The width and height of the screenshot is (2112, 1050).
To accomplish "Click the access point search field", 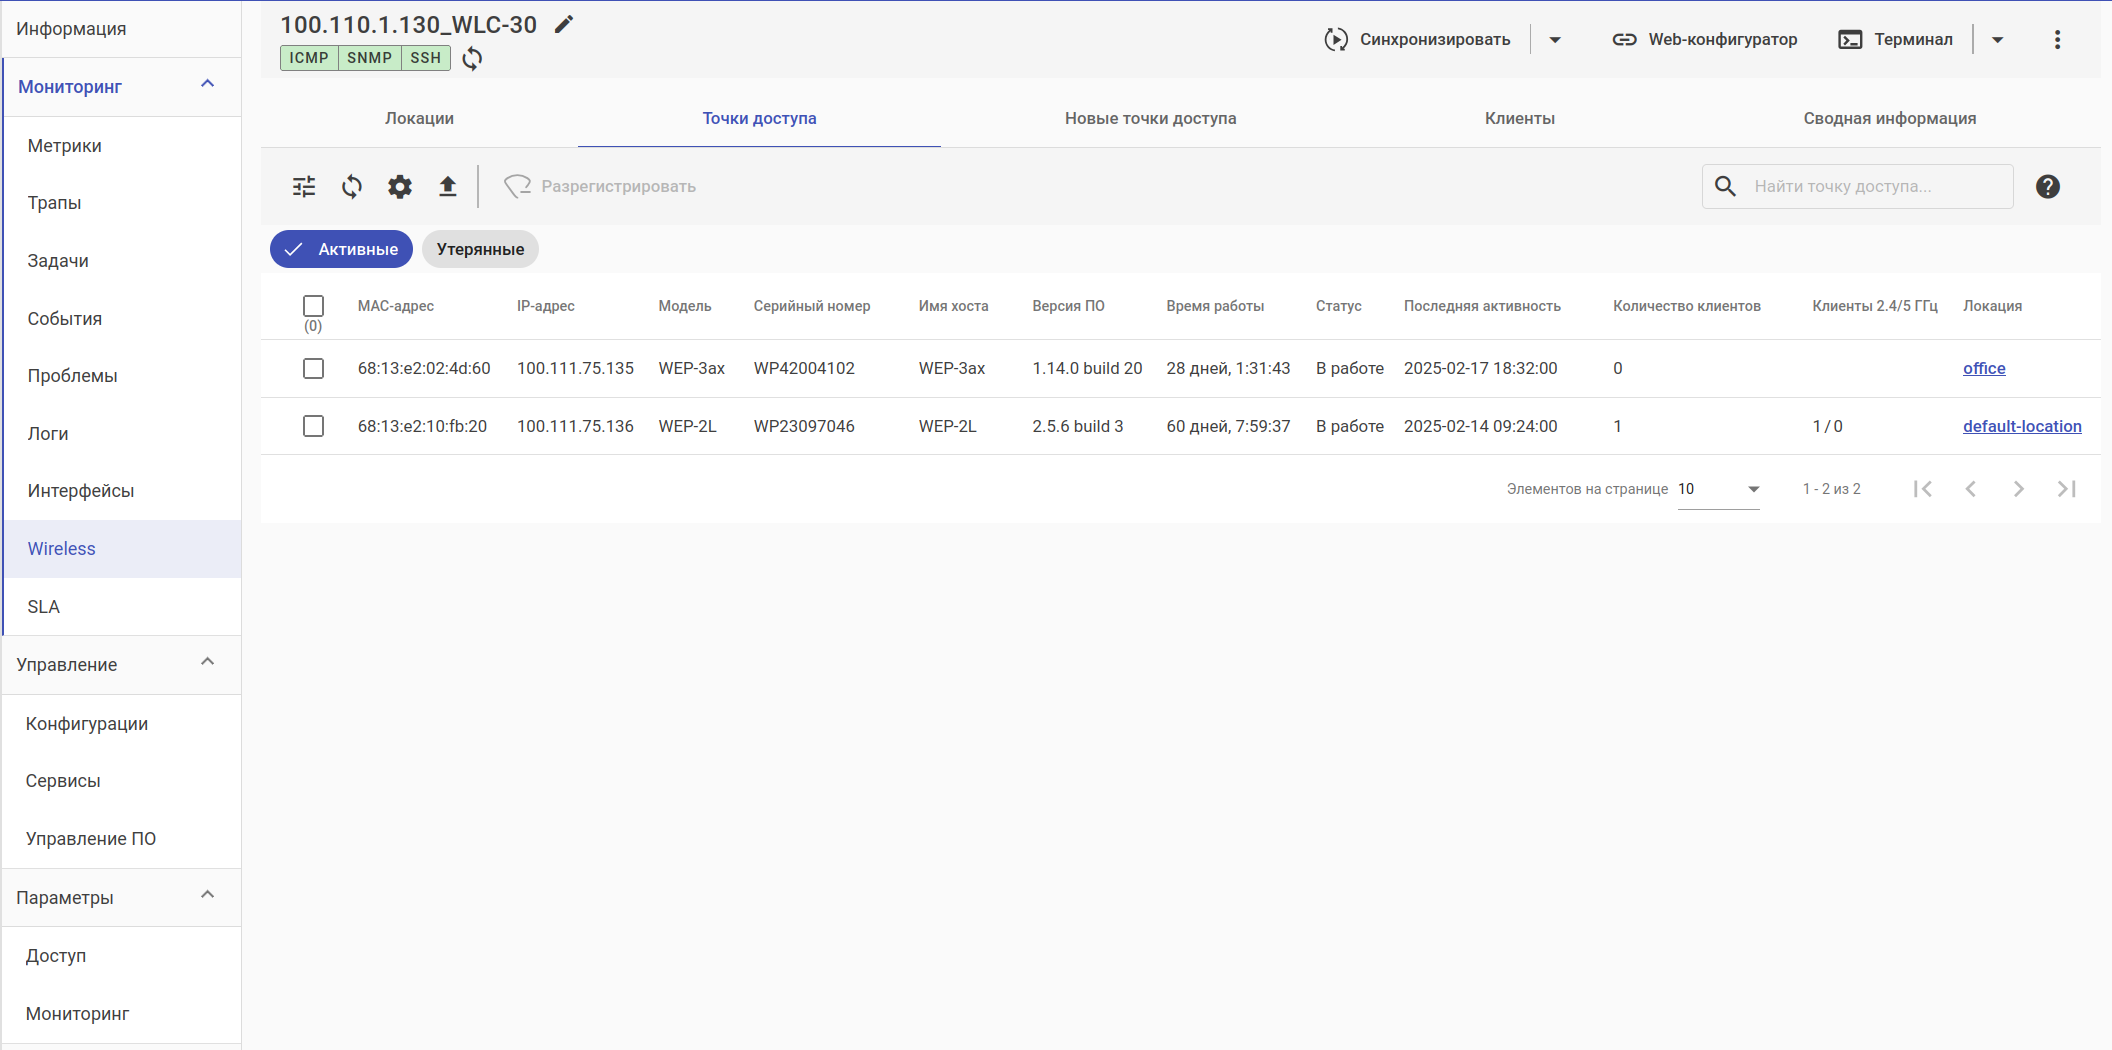I will pos(1870,186).
